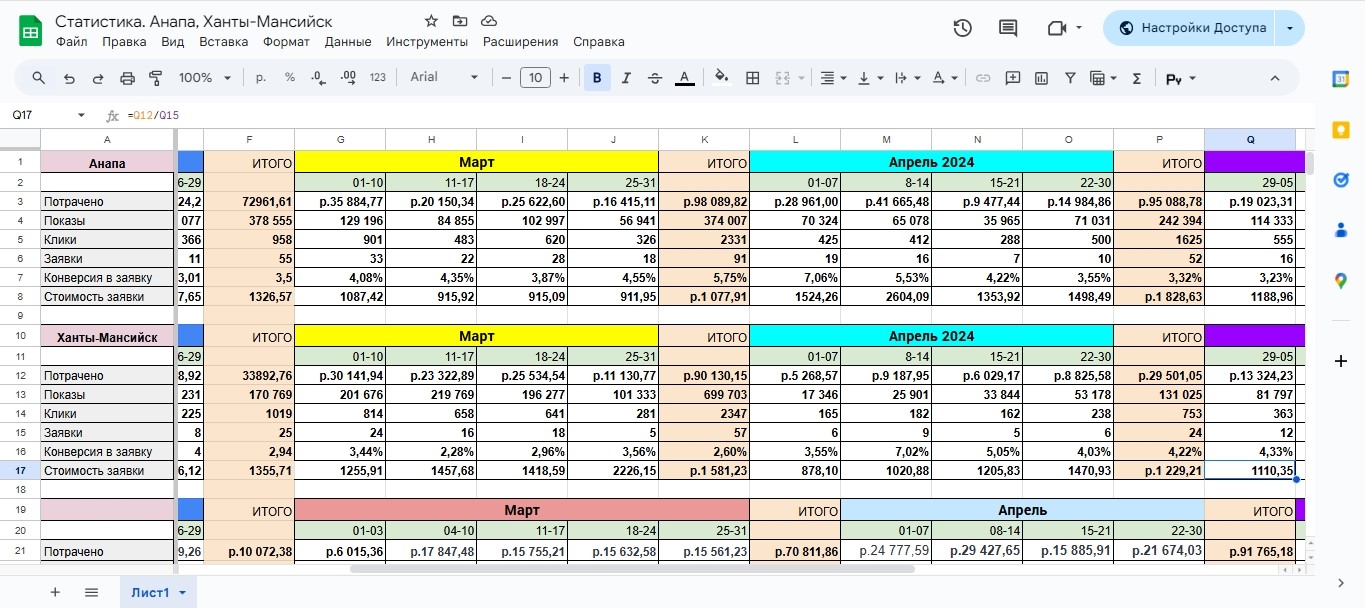The height and width of the screenshot is (608, 1365).
Task: Show comments panel icon in header
Action: (x=1008, y=28)
